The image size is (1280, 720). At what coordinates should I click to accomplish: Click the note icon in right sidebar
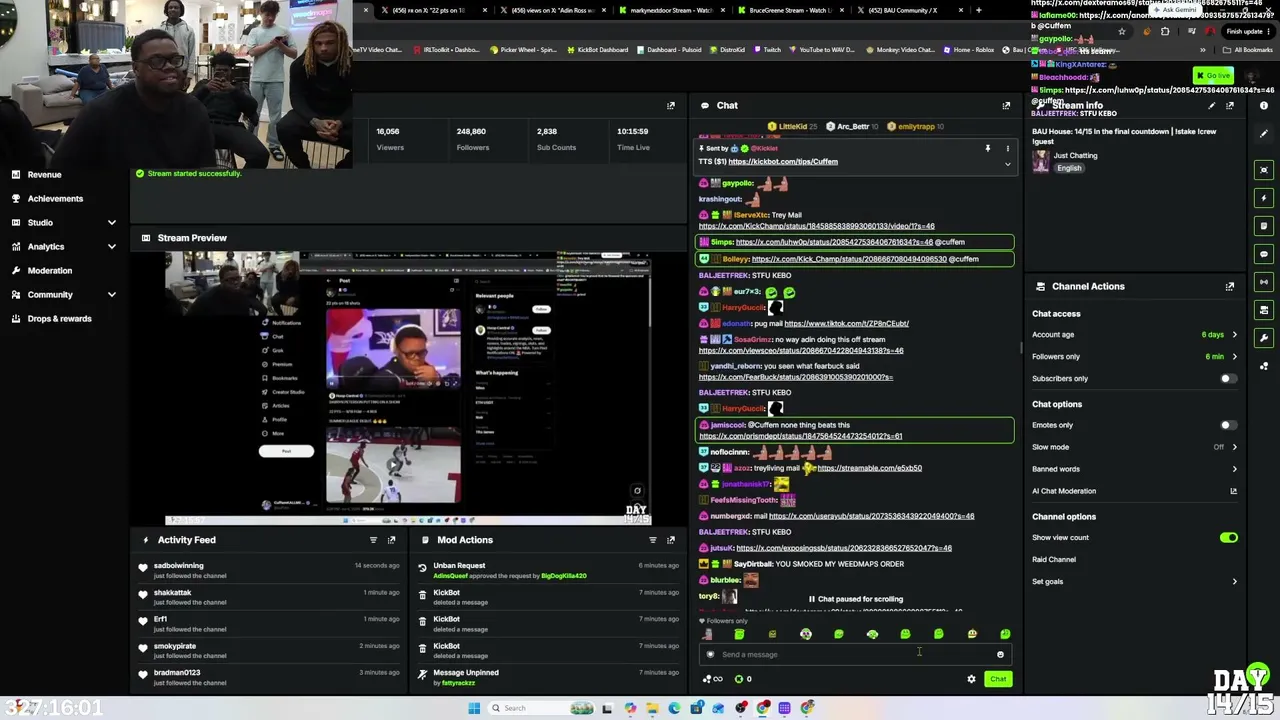[1264, 226]
